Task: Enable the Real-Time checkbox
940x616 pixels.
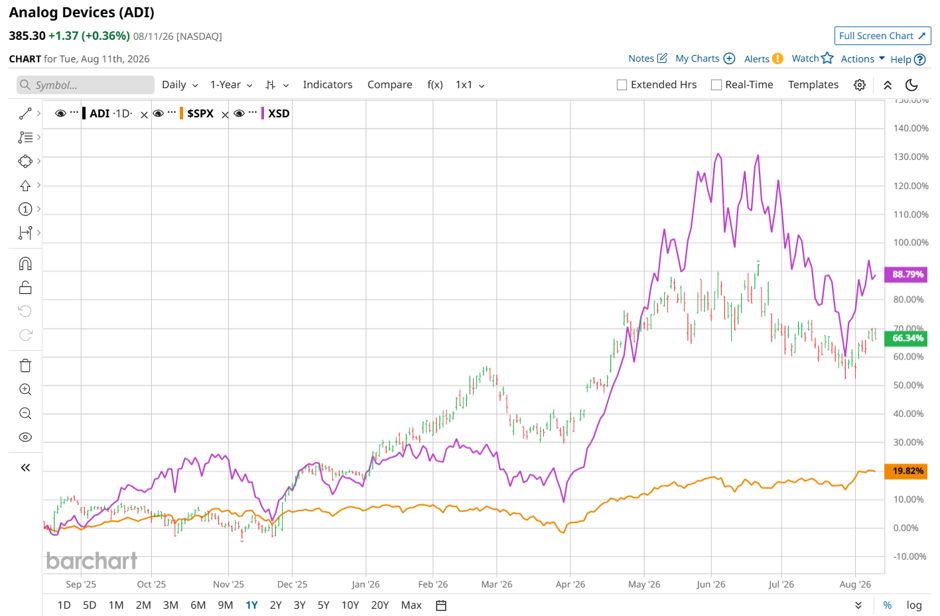Action: 716,85
